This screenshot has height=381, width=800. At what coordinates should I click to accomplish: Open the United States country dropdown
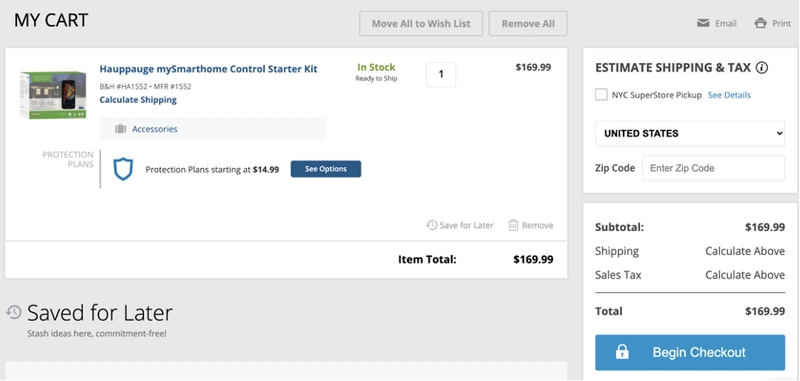tap(690, 134)
